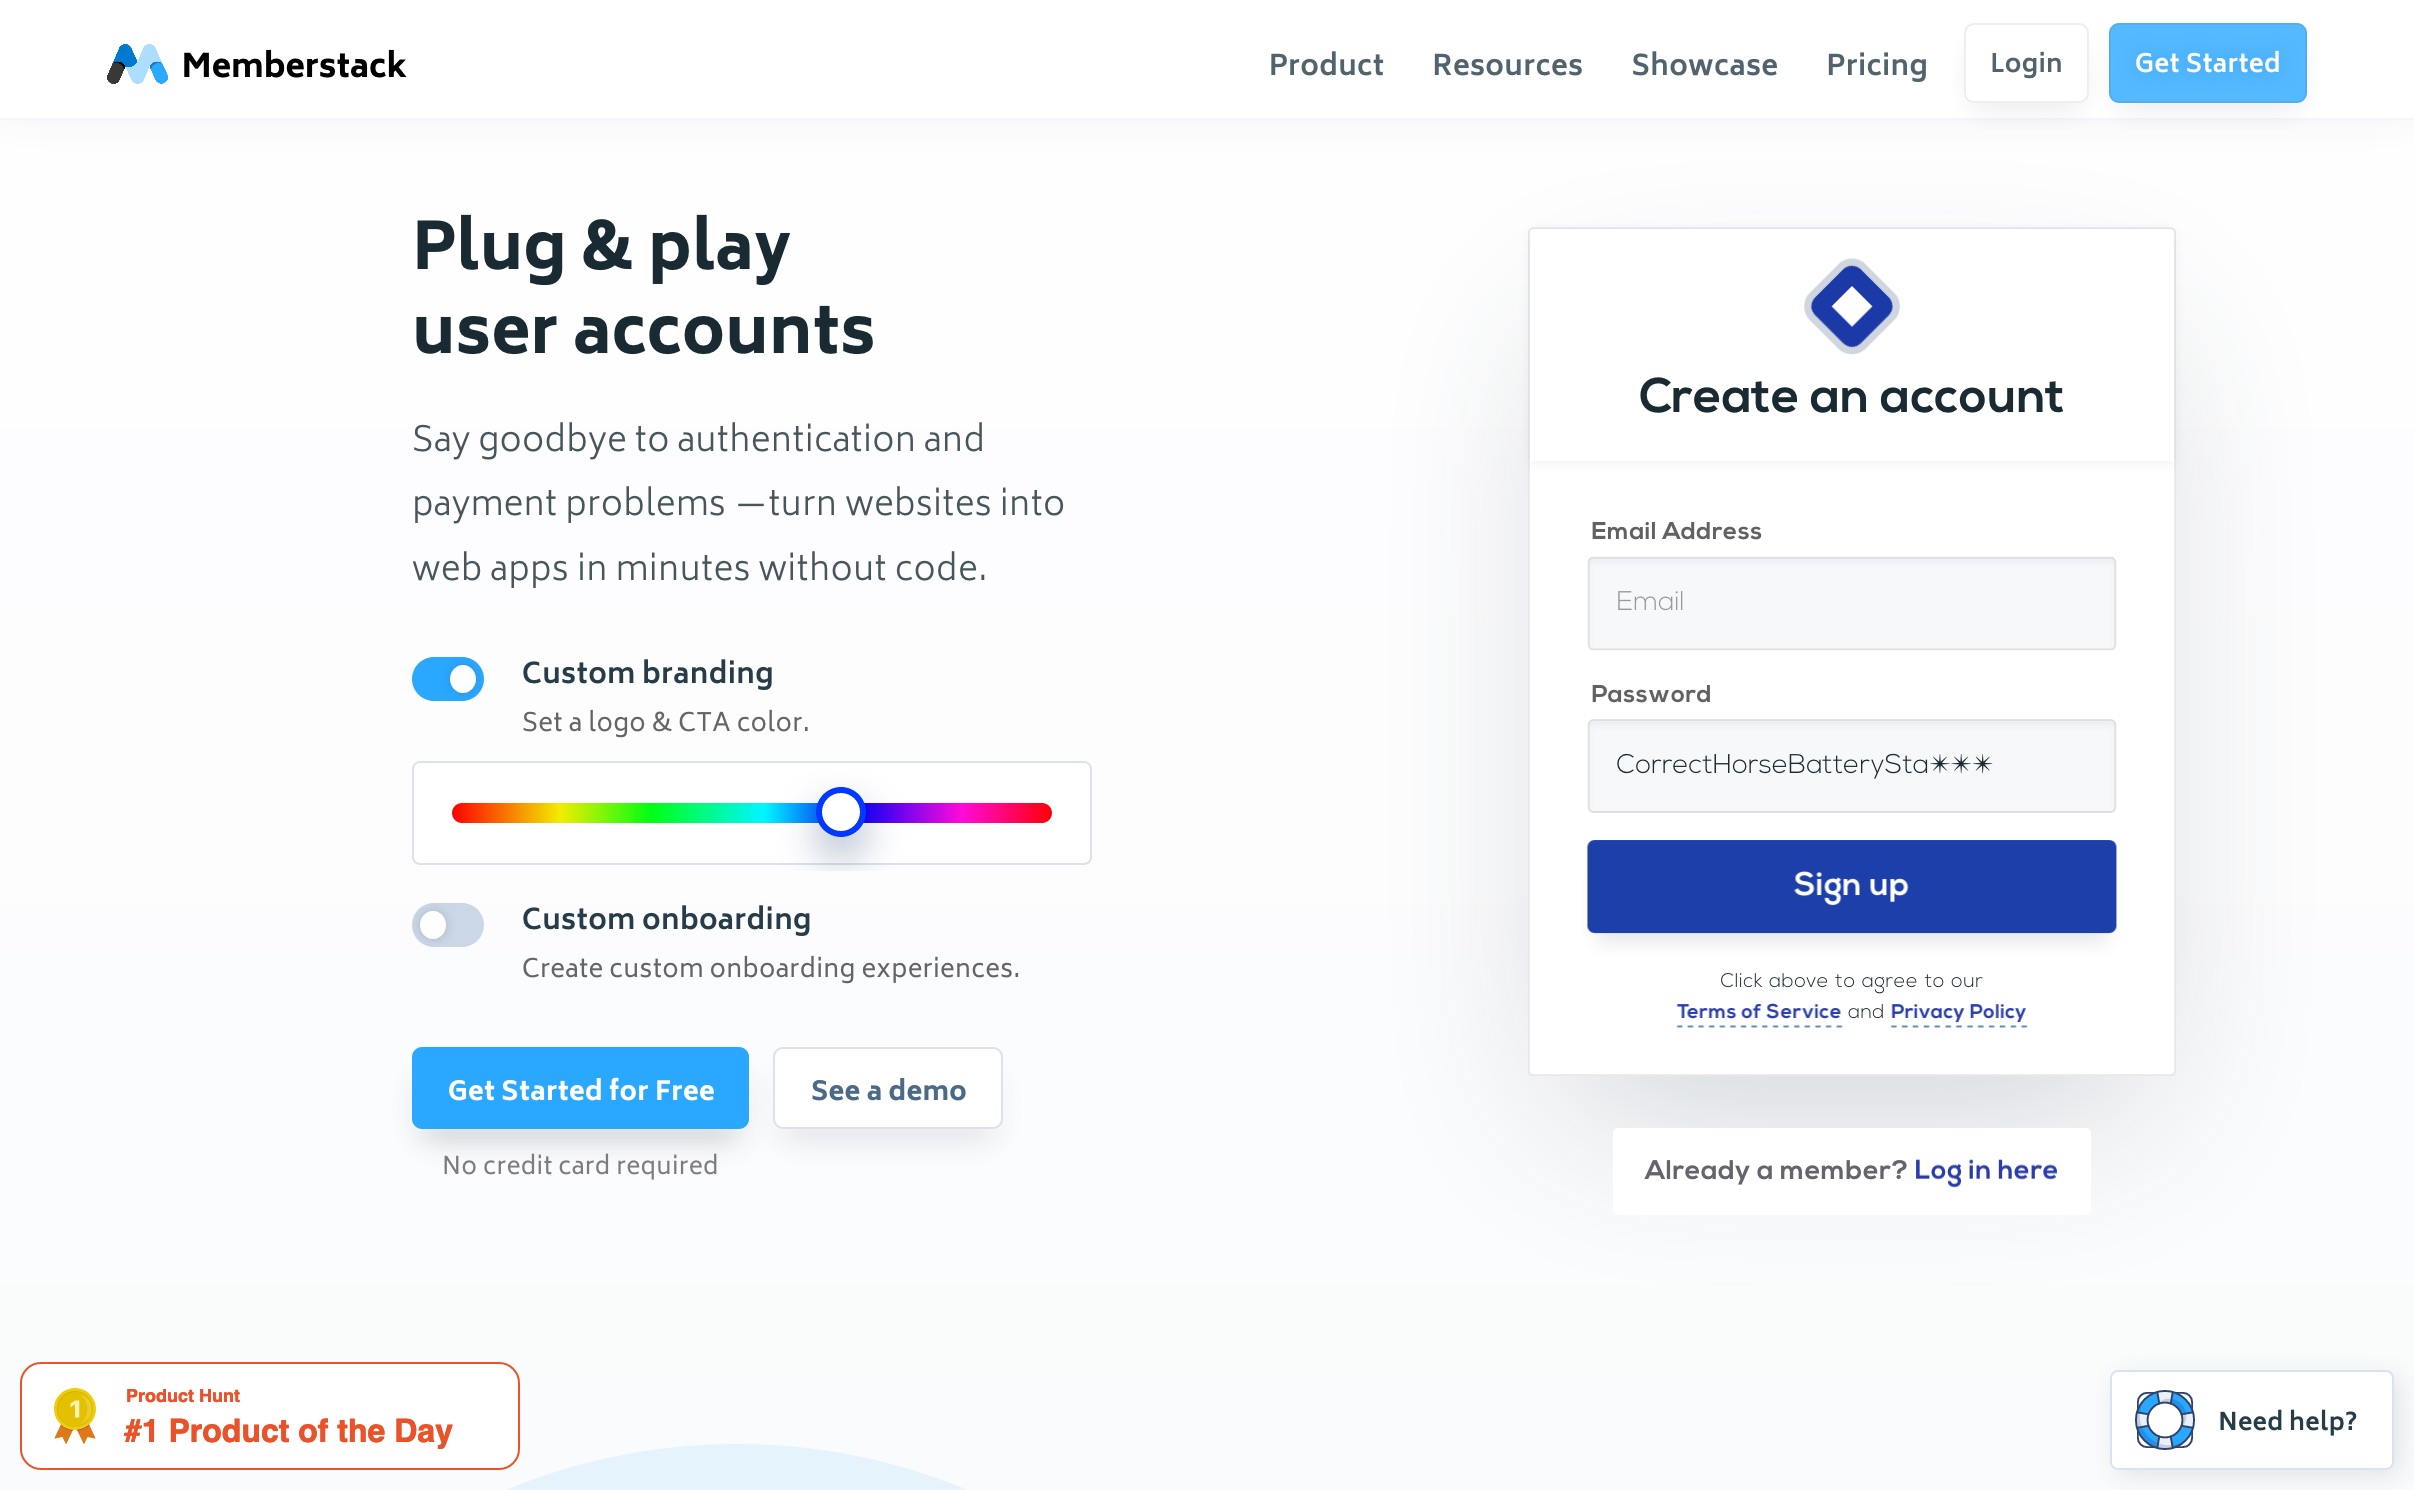
Task: Toggle the Custom branding switch on
Action: (x=448, y=678)
